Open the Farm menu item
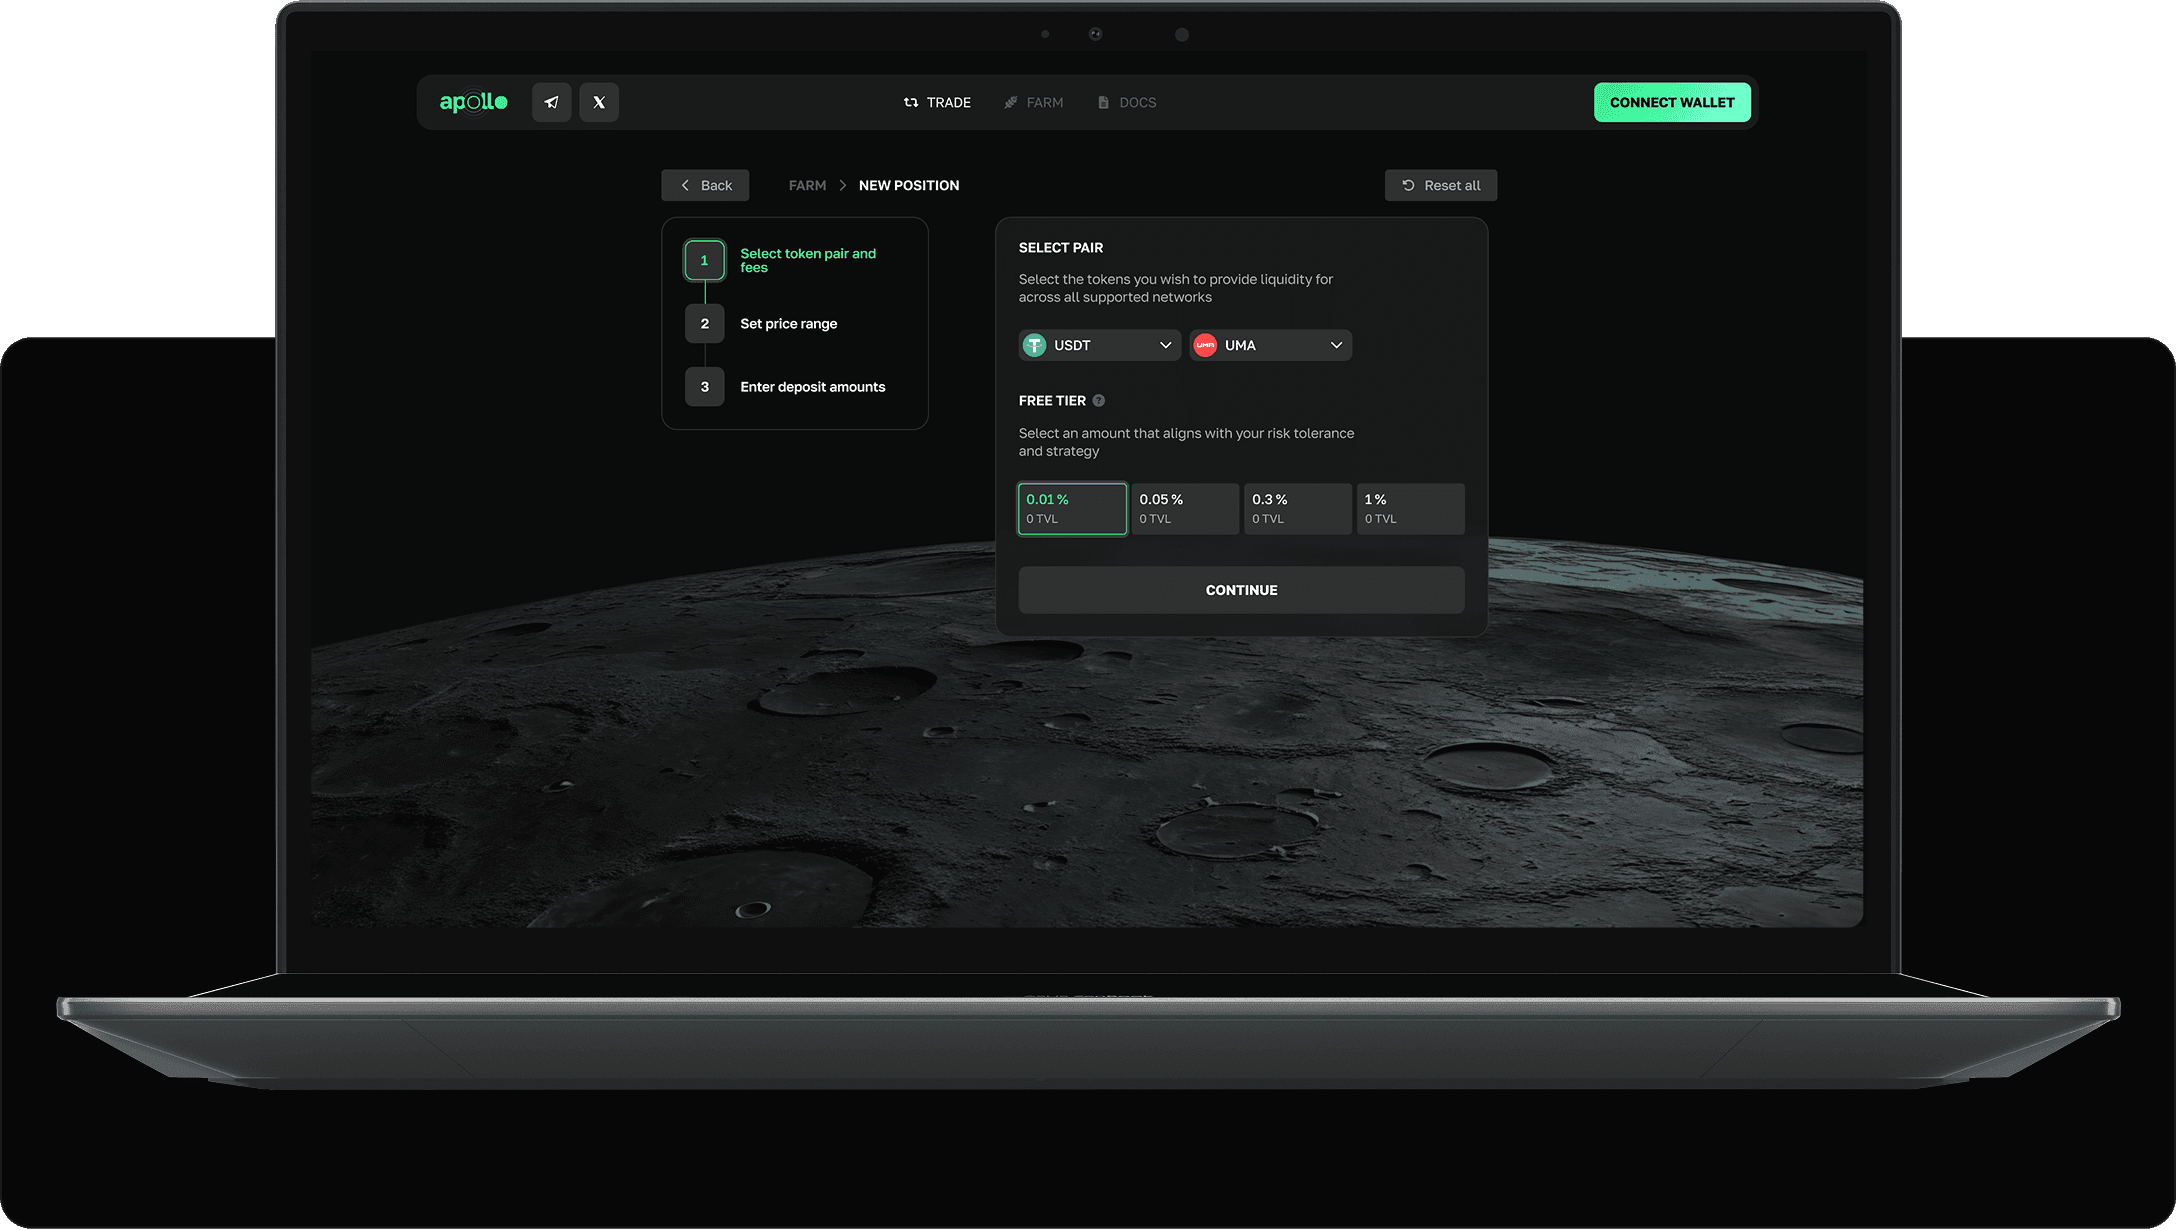Viewport: 2176px width, 1230px height. point(1034,102)
